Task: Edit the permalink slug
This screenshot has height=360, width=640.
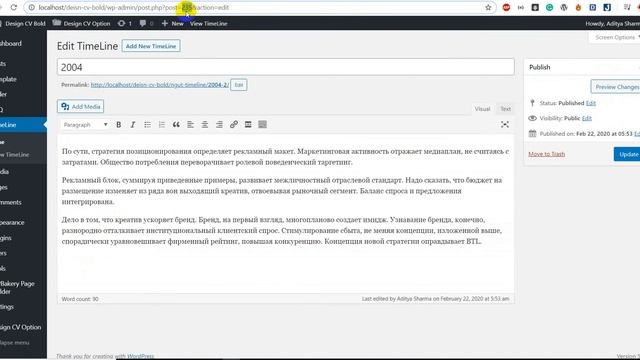Action: (x=239, y=85)
